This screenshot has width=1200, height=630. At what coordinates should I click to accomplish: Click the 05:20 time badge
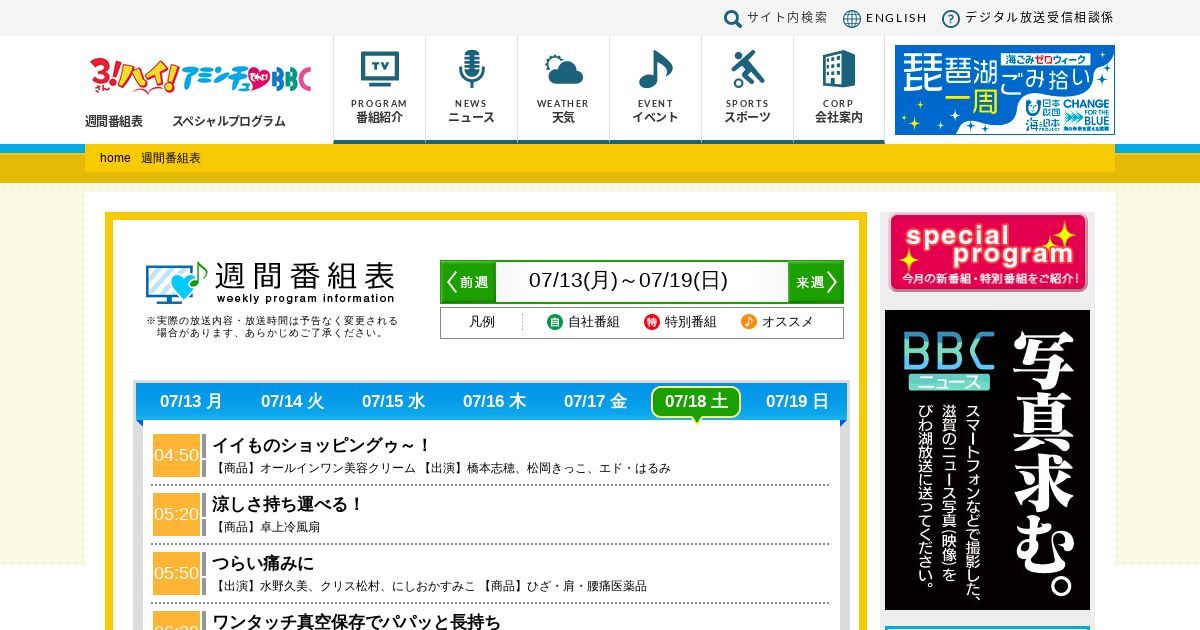pos(176,514)
